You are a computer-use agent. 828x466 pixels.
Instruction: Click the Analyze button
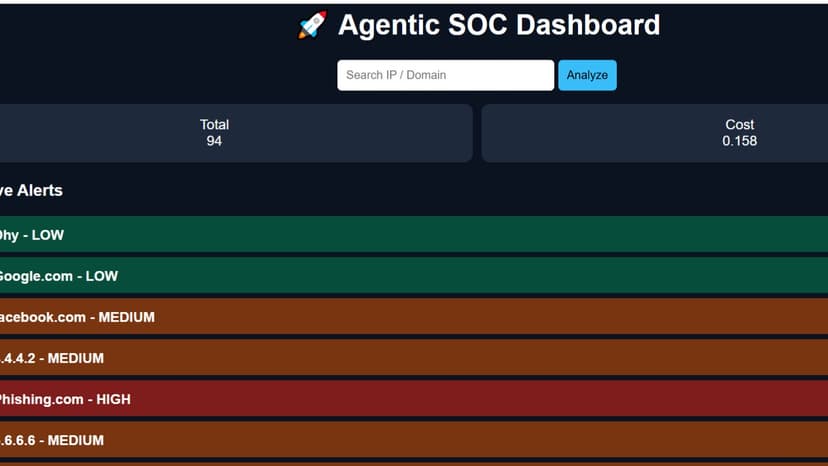click(587, 75)
